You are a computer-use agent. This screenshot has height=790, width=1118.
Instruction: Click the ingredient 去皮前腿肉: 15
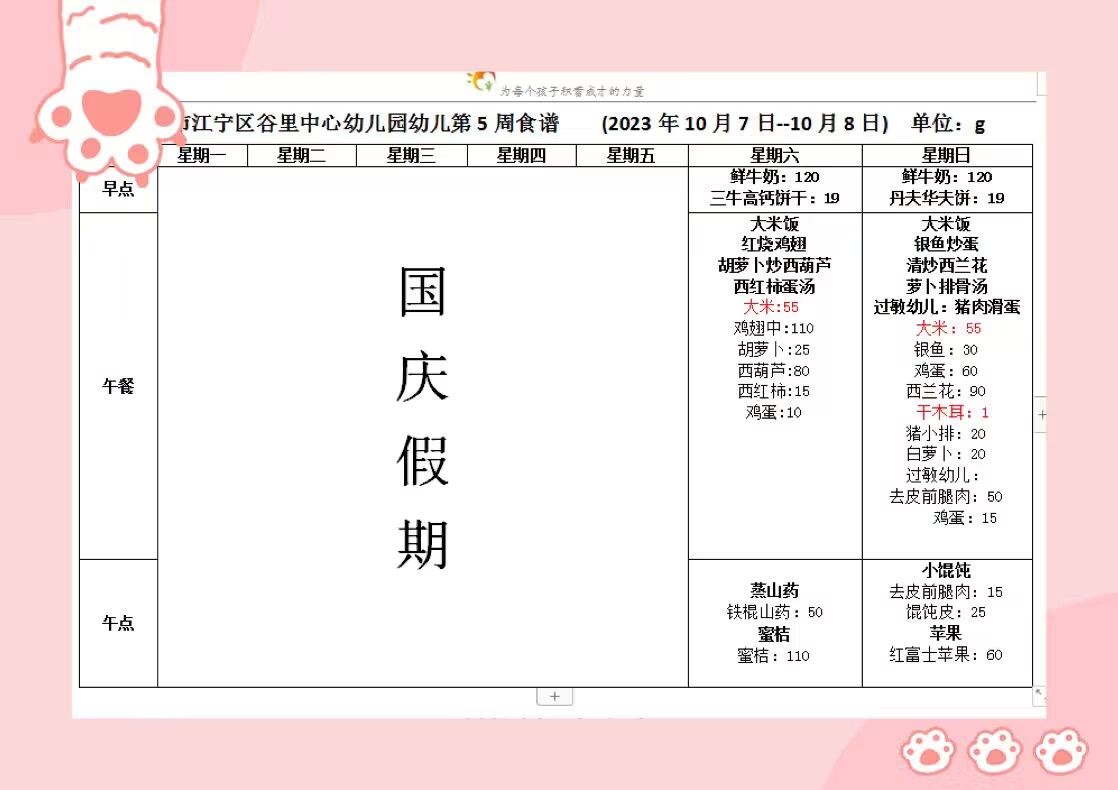946,592
